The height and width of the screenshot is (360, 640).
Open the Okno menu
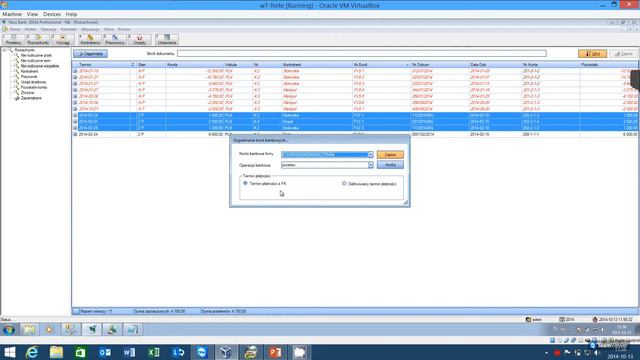(109, 29)
